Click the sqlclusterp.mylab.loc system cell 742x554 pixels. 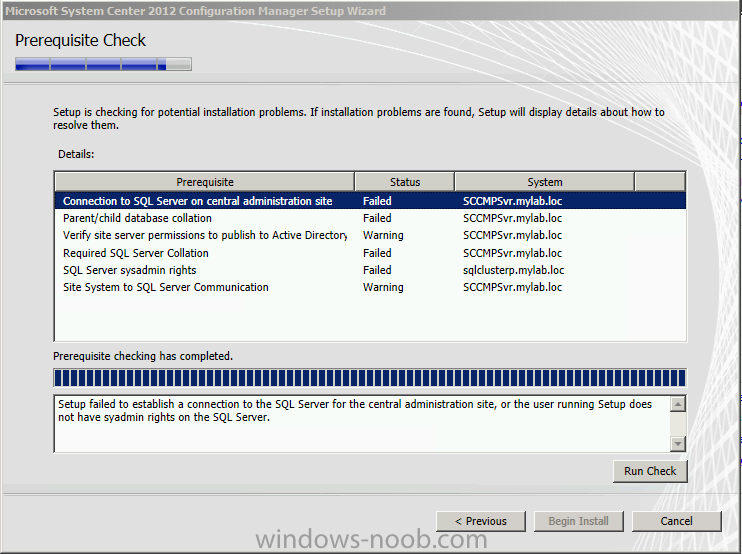[x=513, y=270]
